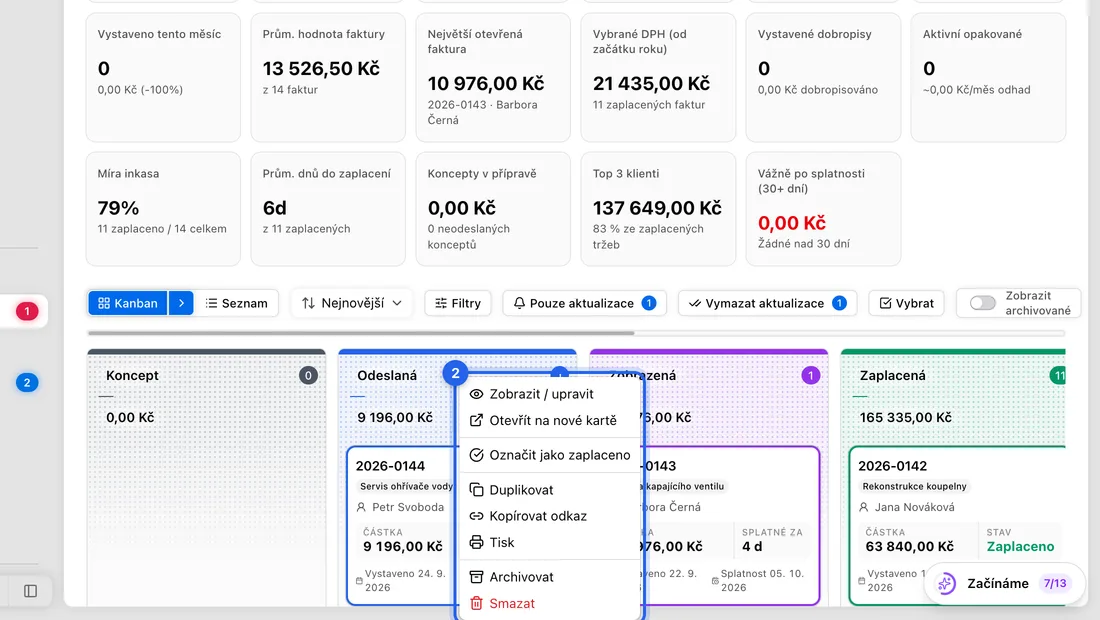Choose Zobrazit / upravit from the context menu

[550, 394]
